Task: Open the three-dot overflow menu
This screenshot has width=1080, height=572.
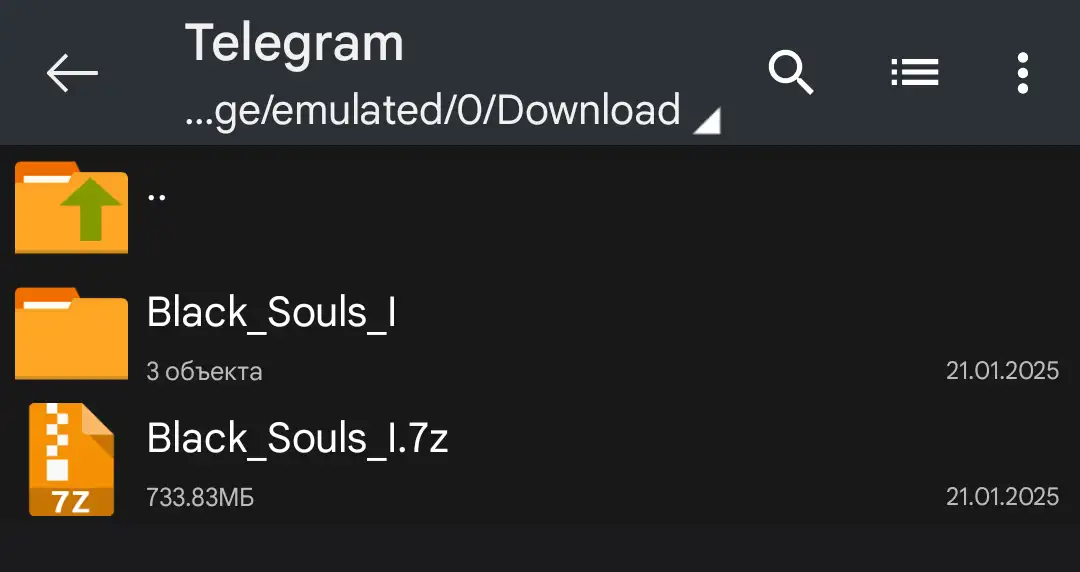Action: (1022, 73)
